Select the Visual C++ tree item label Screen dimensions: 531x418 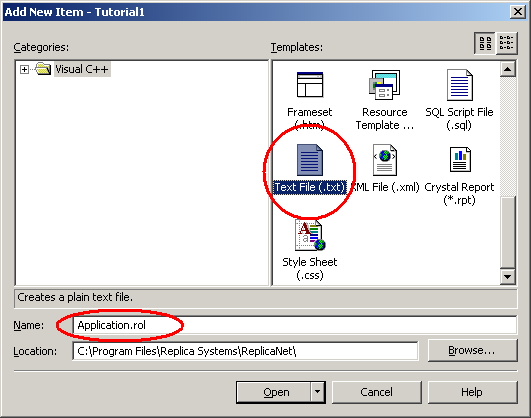click(x=82, y=69)
